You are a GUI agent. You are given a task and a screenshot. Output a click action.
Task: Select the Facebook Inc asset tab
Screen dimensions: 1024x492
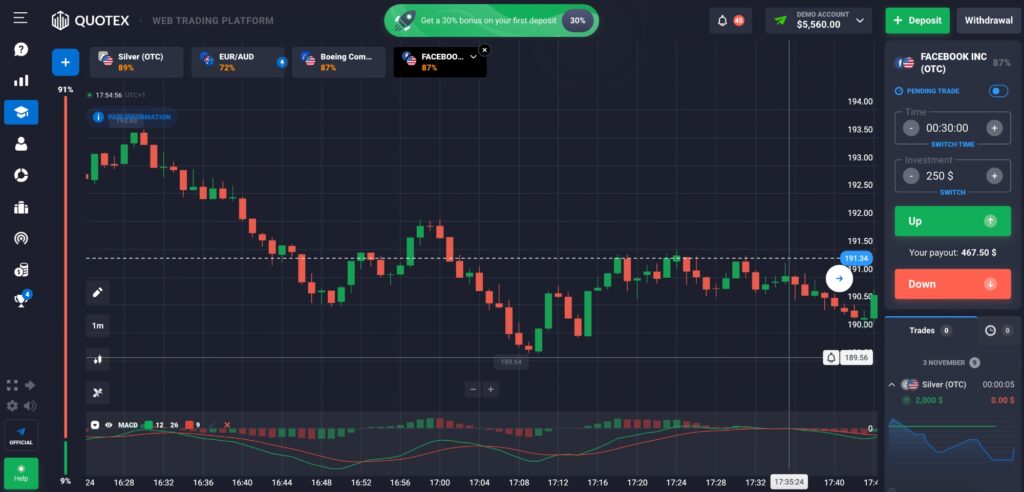click(440, 62)
